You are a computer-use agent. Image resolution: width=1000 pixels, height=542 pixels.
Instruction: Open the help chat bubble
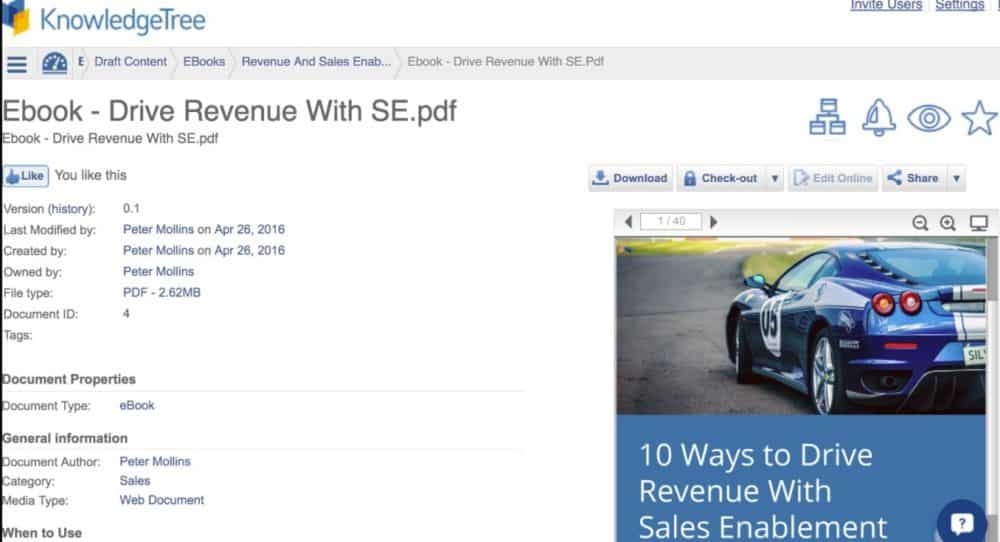click(961, 523)
